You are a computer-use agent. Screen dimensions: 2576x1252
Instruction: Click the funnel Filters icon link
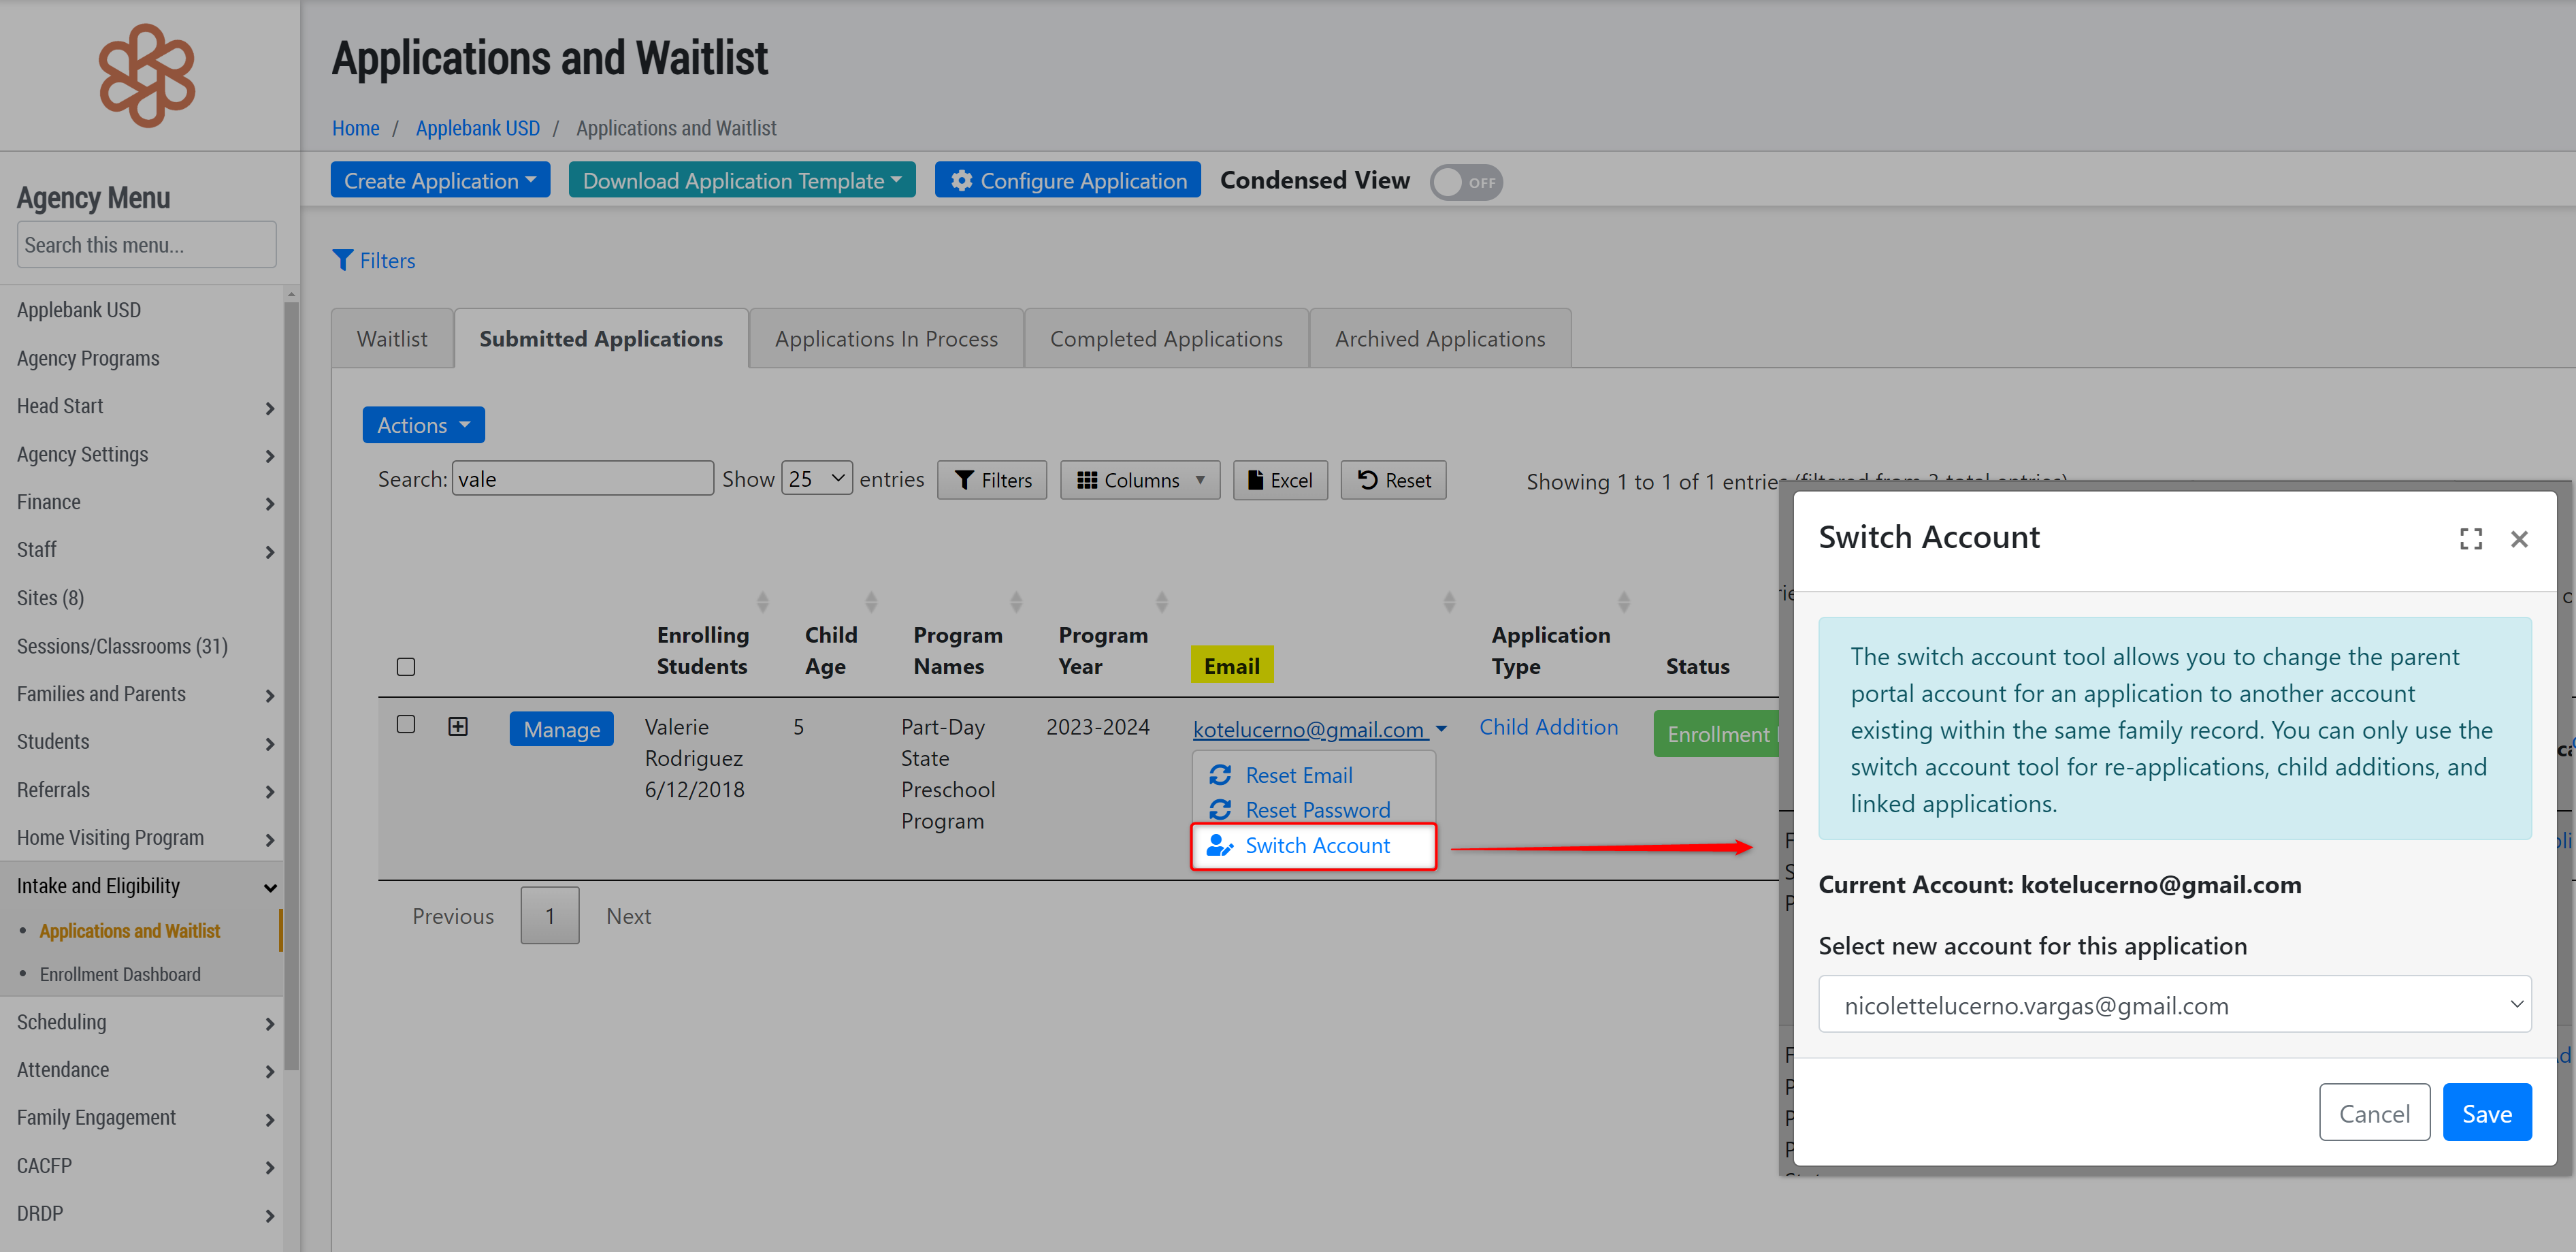(x=373, y=261)
